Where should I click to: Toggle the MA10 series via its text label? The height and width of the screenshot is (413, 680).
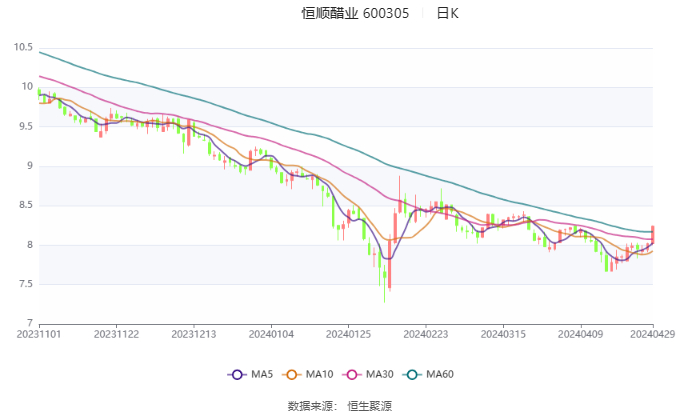pyautogui.click(x=319, y=374)
